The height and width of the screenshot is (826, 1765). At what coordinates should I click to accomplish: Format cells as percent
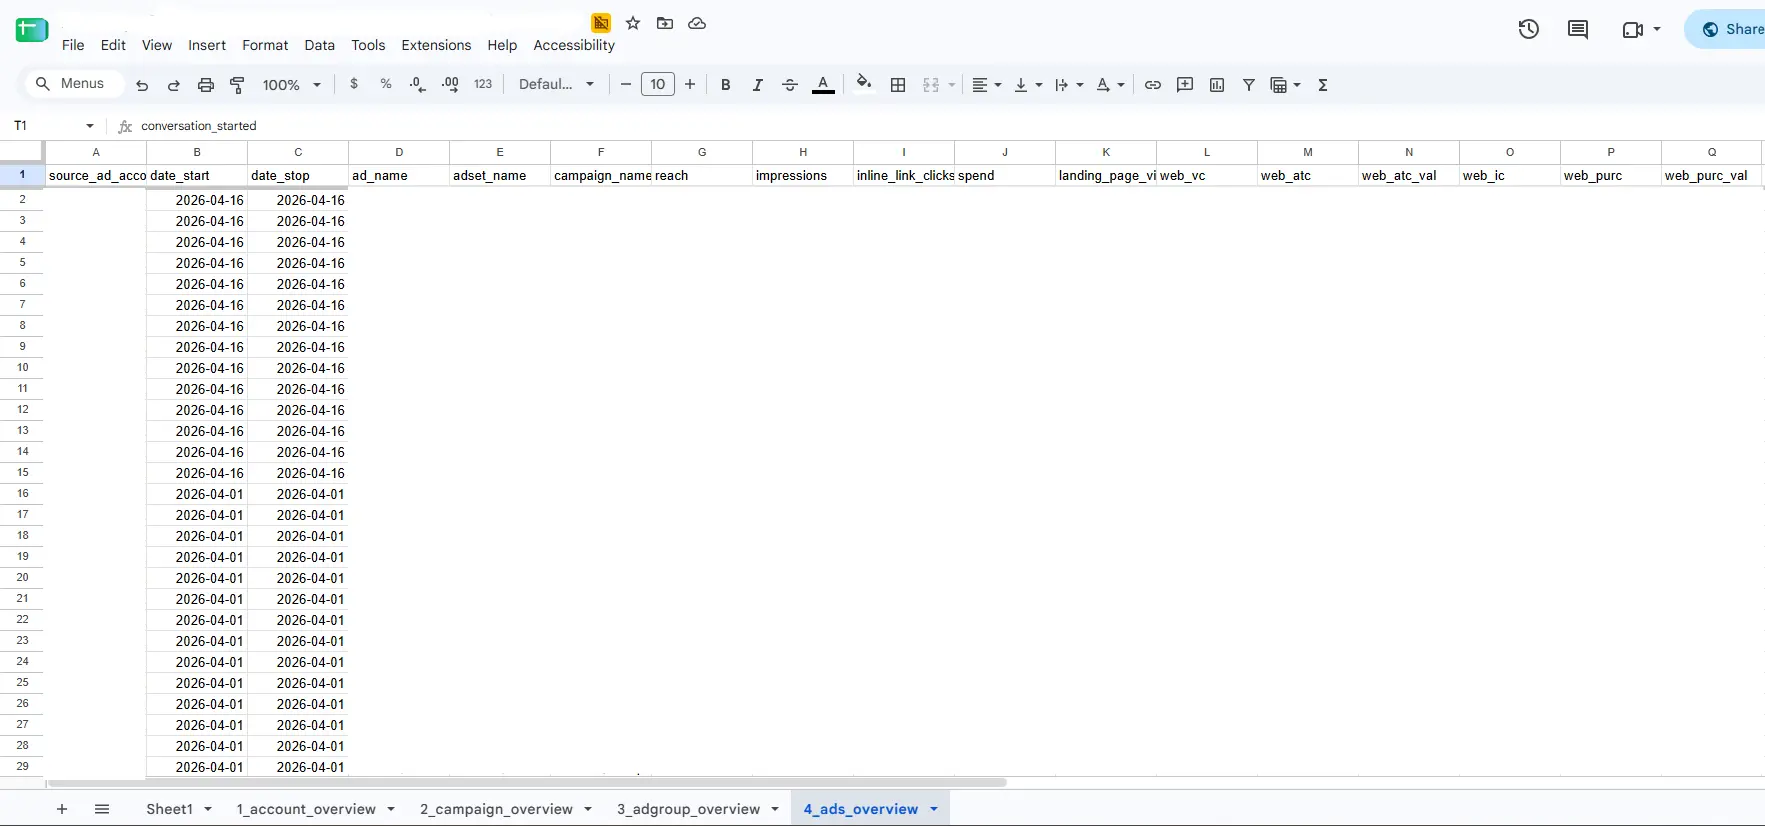pyautogui.click(x=386, y=84)
